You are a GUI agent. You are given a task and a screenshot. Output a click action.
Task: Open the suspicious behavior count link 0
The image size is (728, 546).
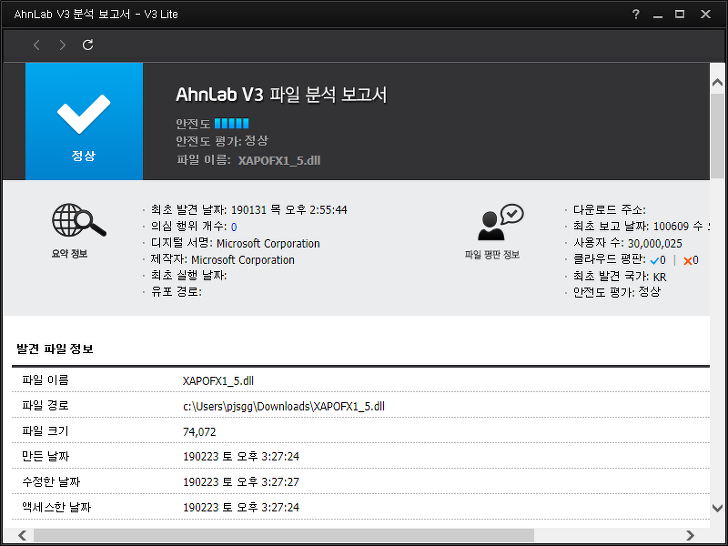point(234,227)
